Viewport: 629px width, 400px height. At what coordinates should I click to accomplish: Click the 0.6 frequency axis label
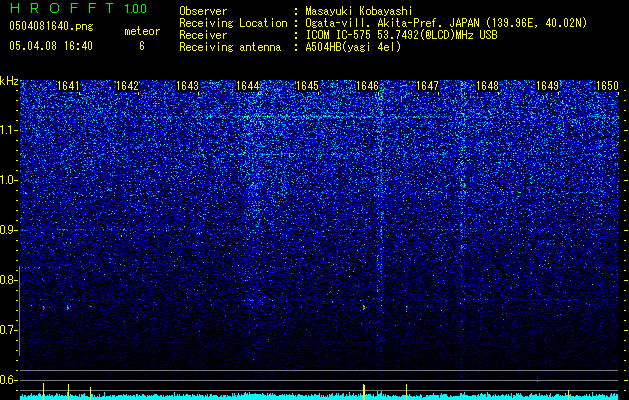[8, 380]
